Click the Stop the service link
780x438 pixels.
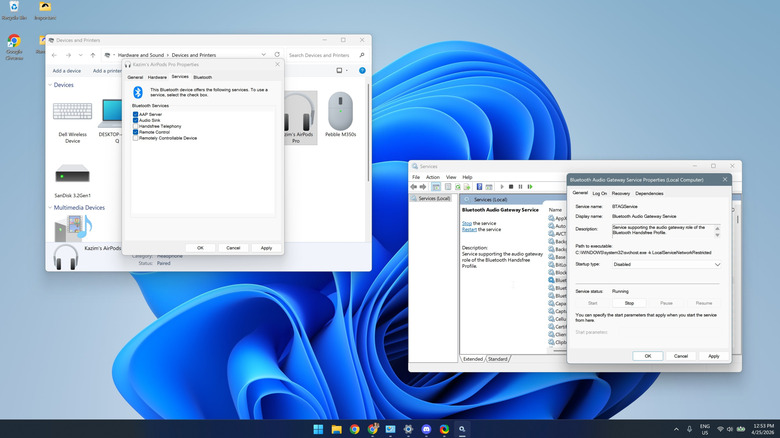(467, 223)
